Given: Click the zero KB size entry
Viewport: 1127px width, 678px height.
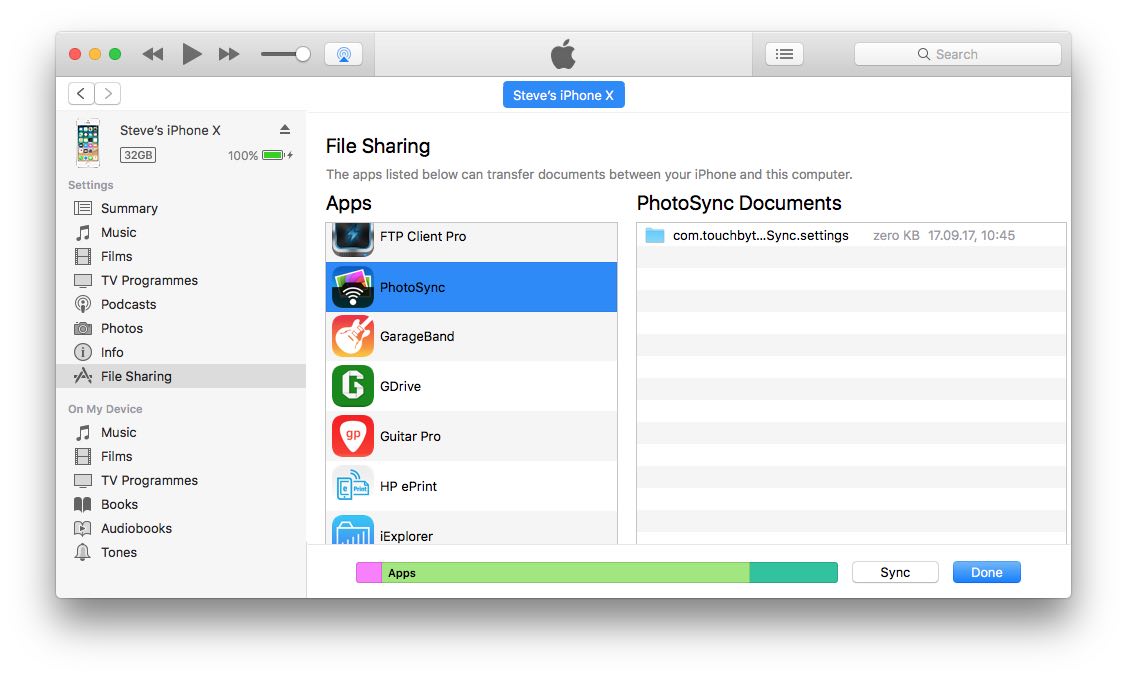Looking at the screenshot, I should 896,235.
